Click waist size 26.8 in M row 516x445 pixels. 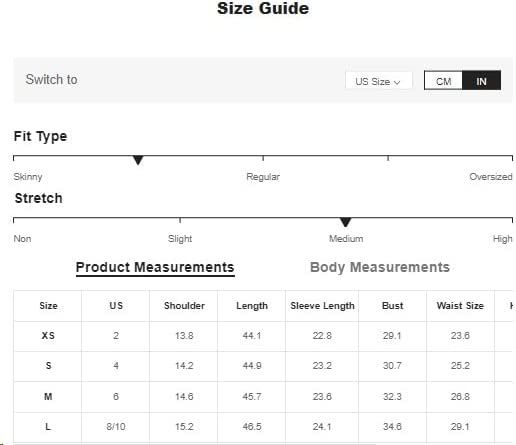point(460,396)
